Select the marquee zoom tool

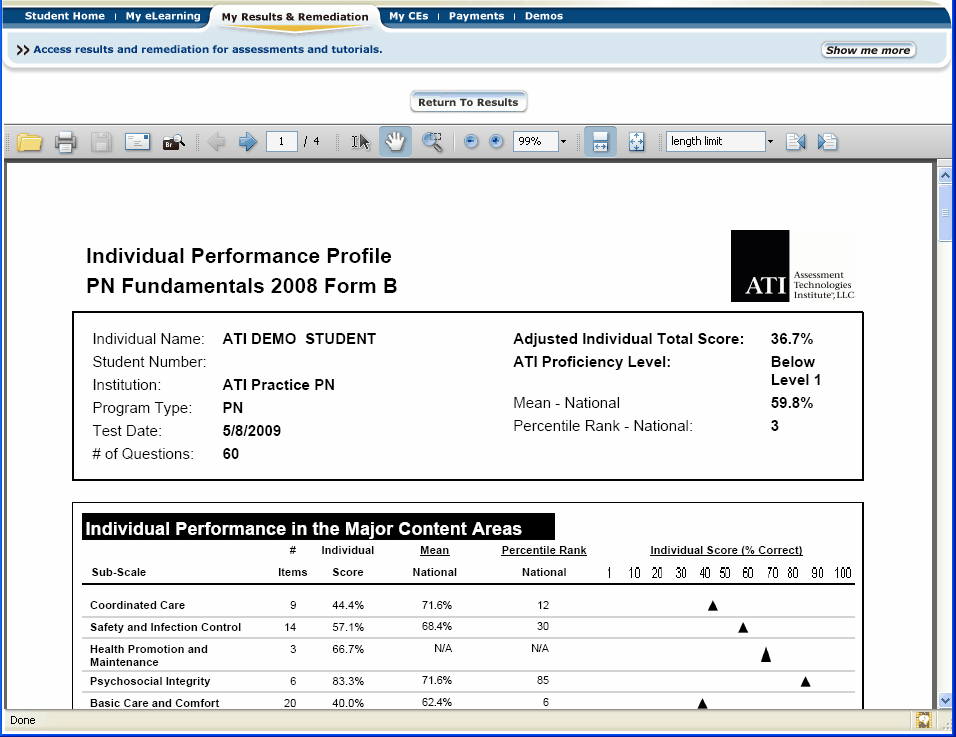(x=432, y=142)
